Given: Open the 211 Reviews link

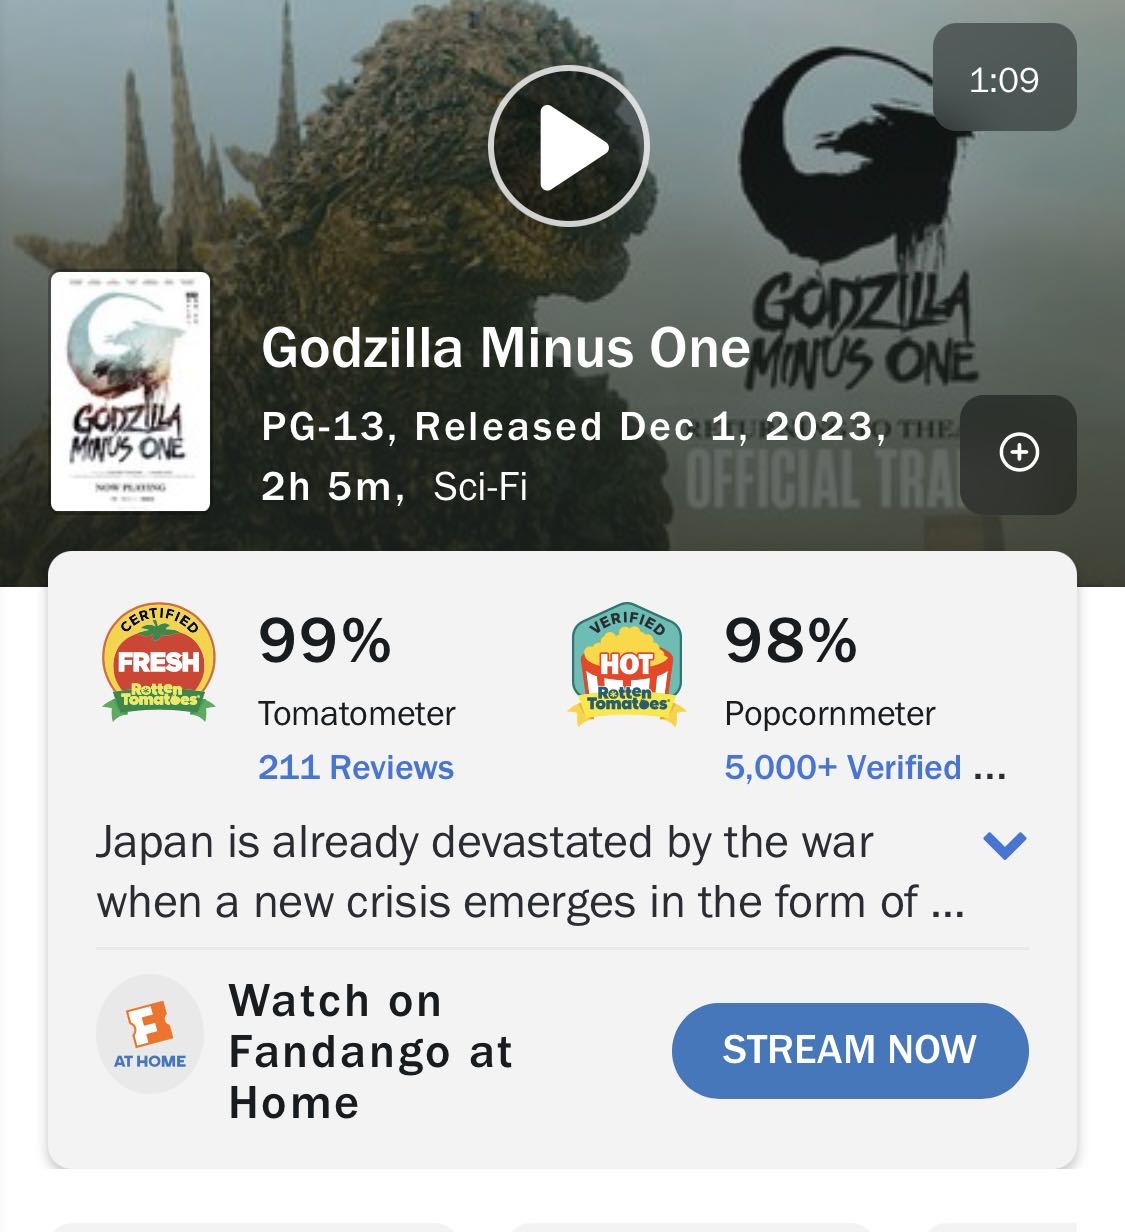Looking at the screenshot, I should coord(356,767).
